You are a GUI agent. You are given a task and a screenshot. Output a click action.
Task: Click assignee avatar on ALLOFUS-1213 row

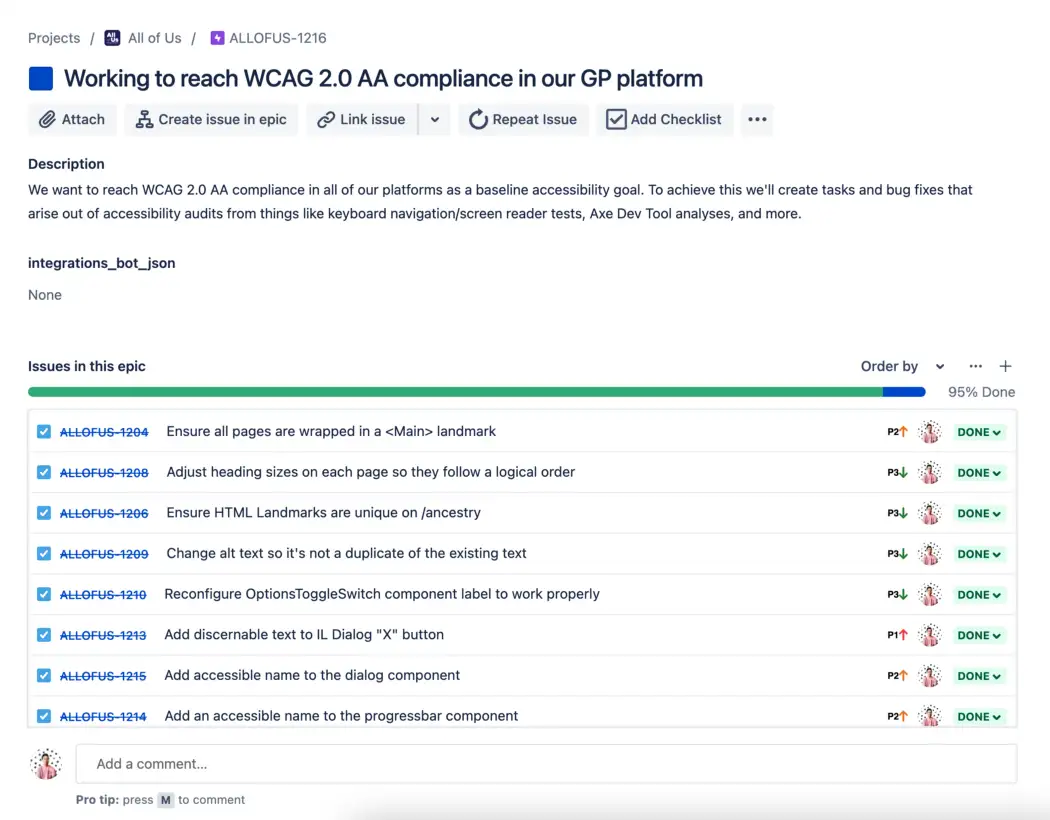[929, 635]
